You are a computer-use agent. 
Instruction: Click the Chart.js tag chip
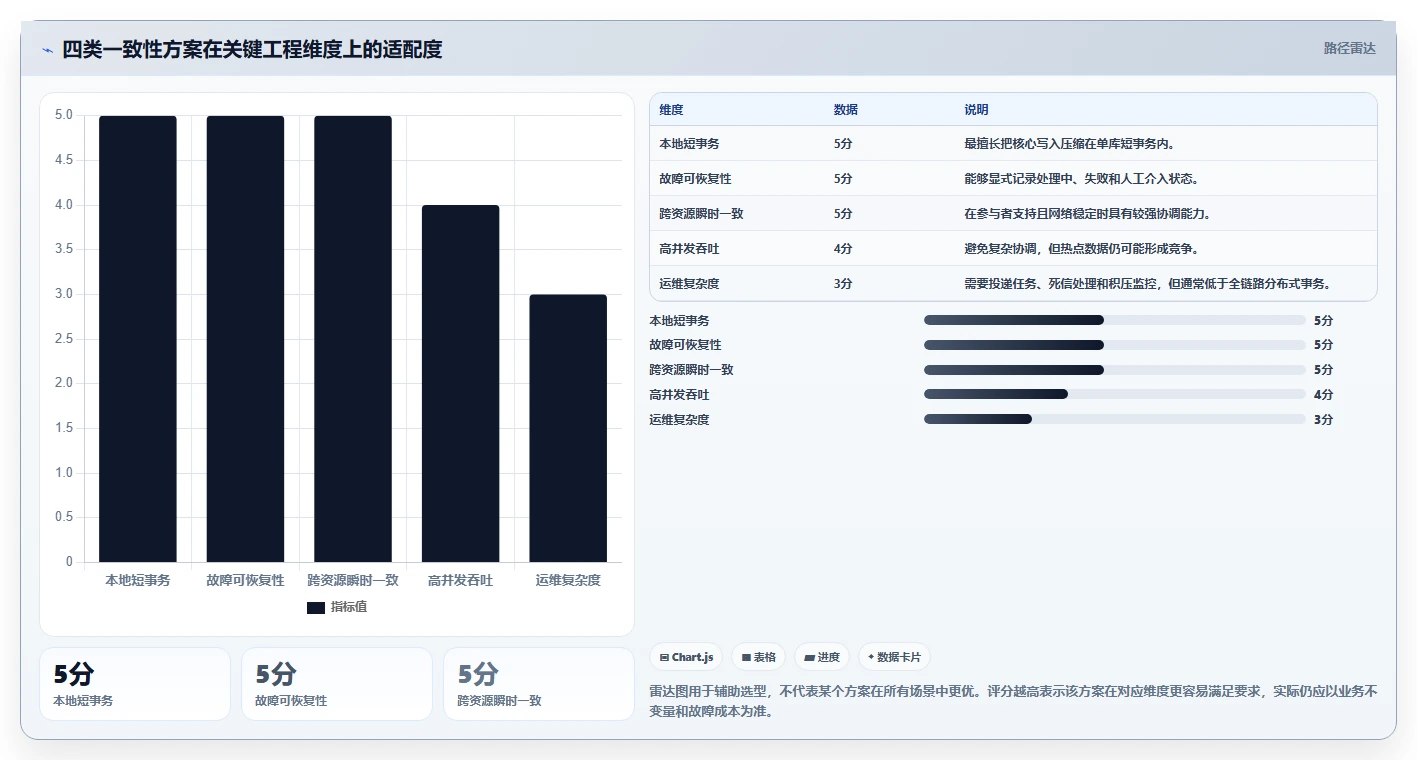pos(687,657)
